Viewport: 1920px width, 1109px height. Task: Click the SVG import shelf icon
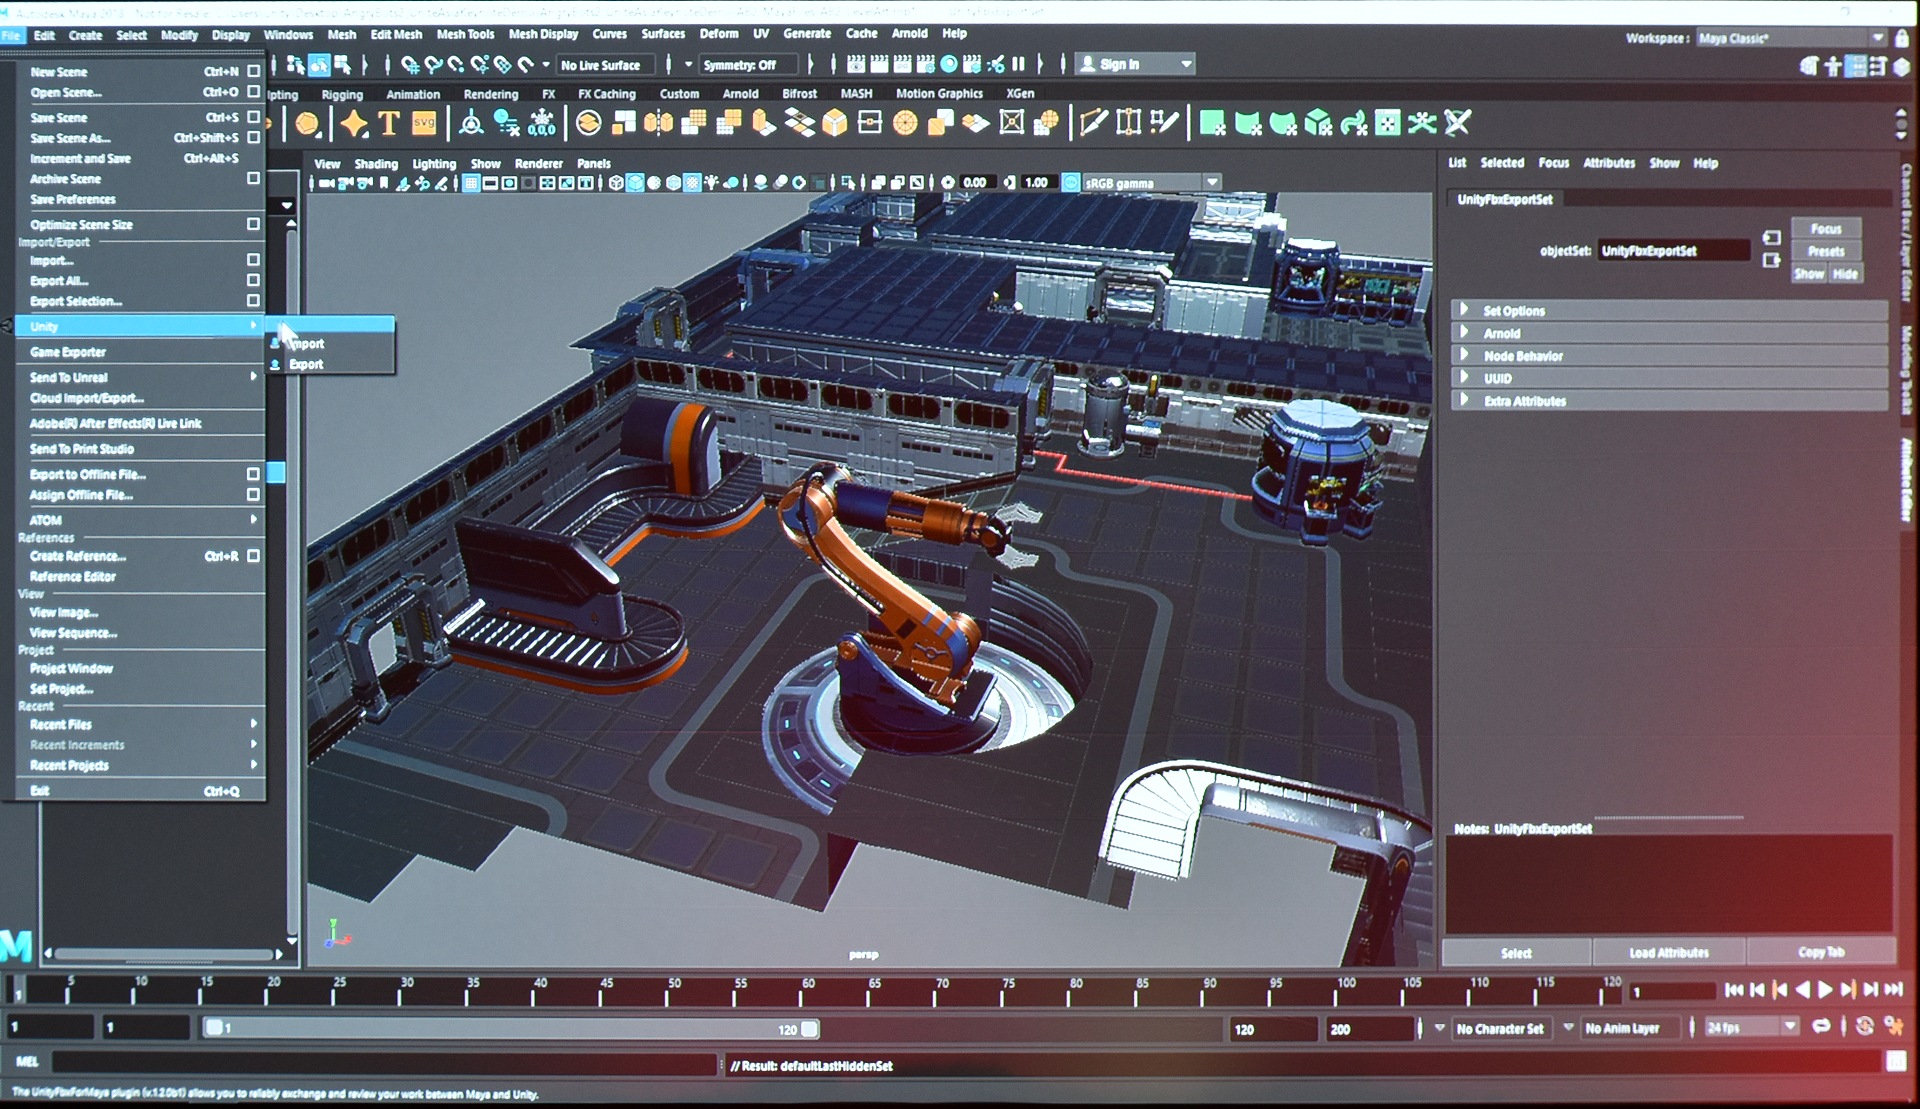[424, 123]
